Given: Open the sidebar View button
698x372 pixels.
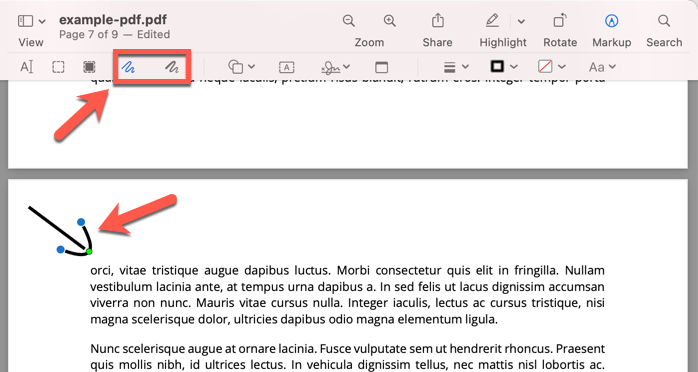Looking at the screenshot, I should (25, 21).
